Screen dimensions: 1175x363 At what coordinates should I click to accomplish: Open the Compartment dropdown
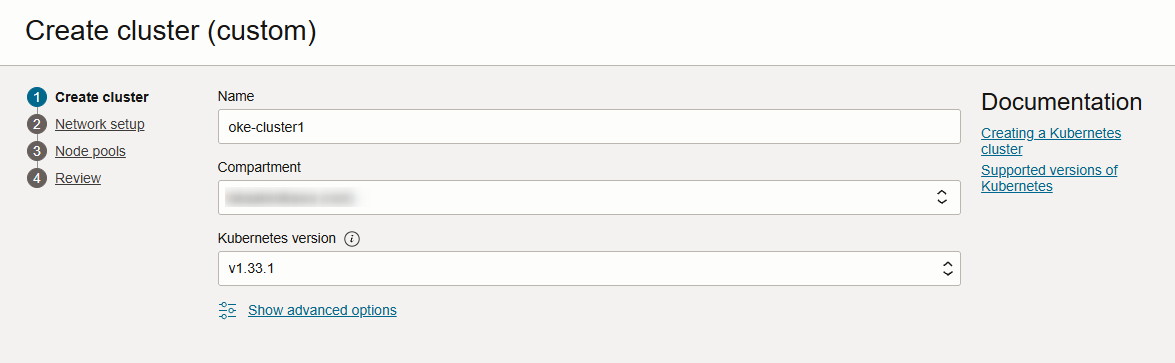tap(589, 197)
